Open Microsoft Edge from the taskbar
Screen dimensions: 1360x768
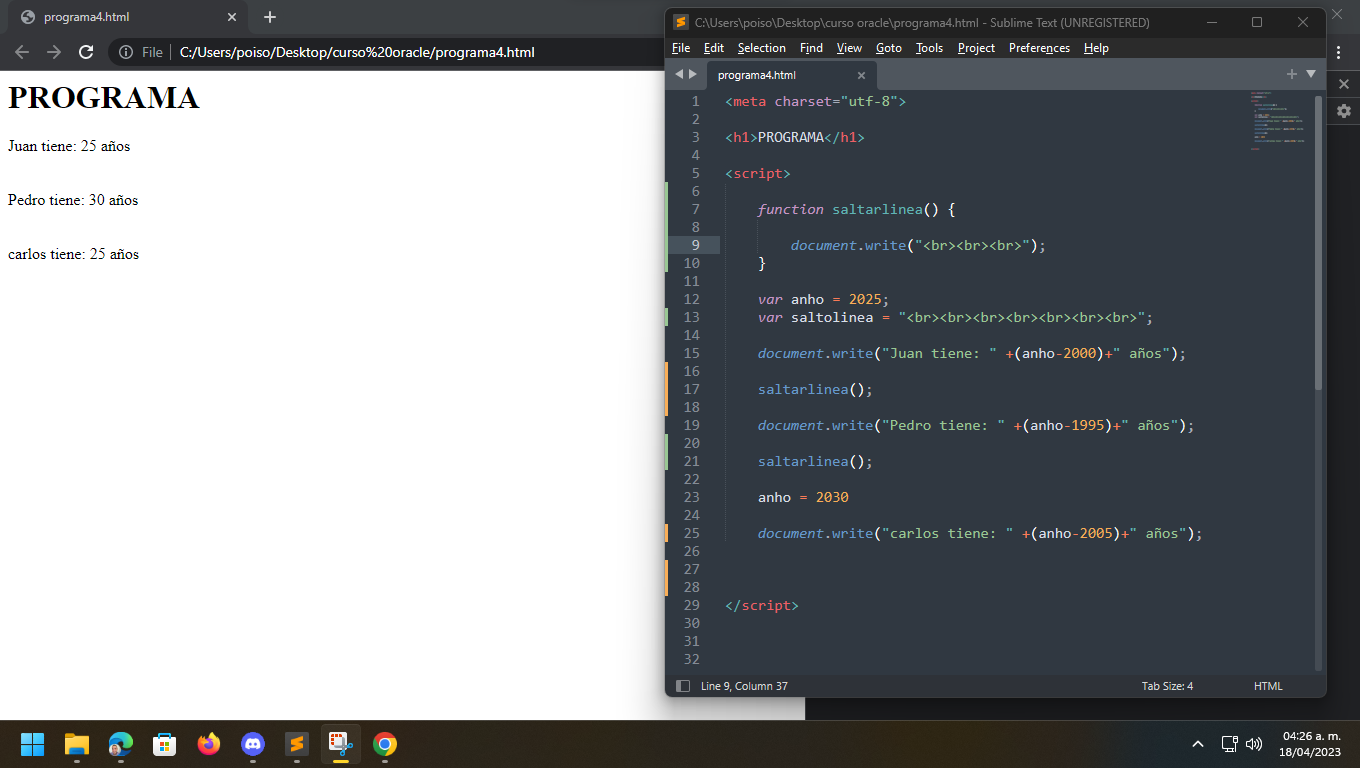[x=121, y=744]
